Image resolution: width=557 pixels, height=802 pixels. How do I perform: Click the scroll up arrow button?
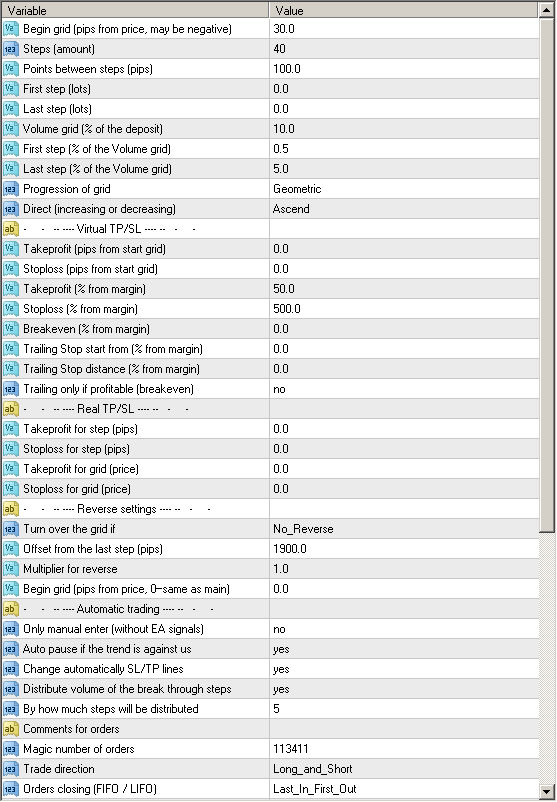click(547, 10)
